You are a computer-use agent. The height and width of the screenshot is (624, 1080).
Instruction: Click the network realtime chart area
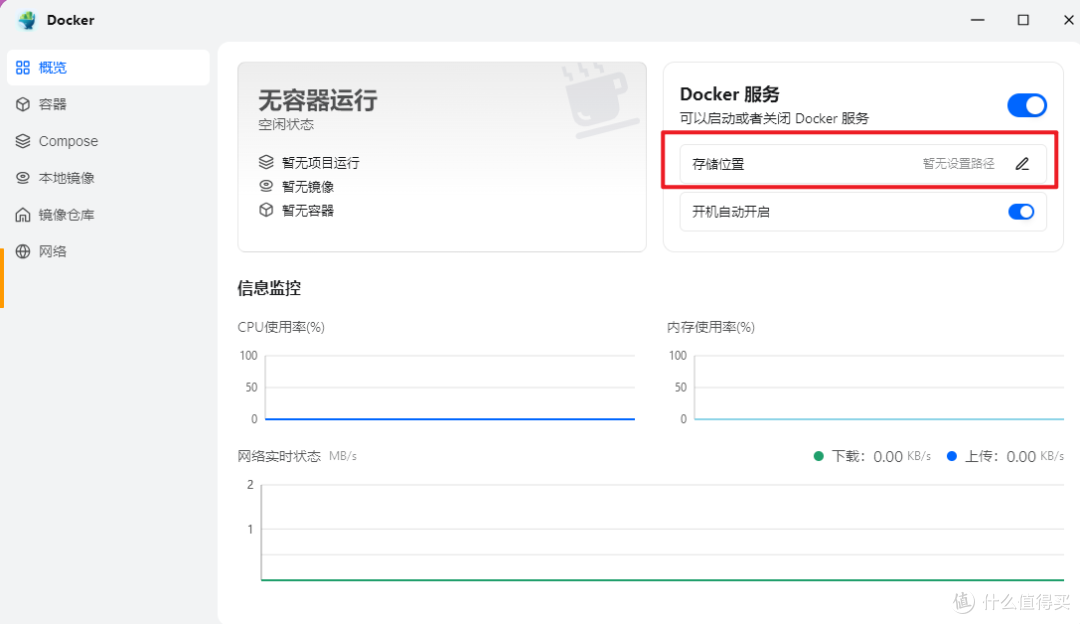pyautogui.click(x=663, y=532)
